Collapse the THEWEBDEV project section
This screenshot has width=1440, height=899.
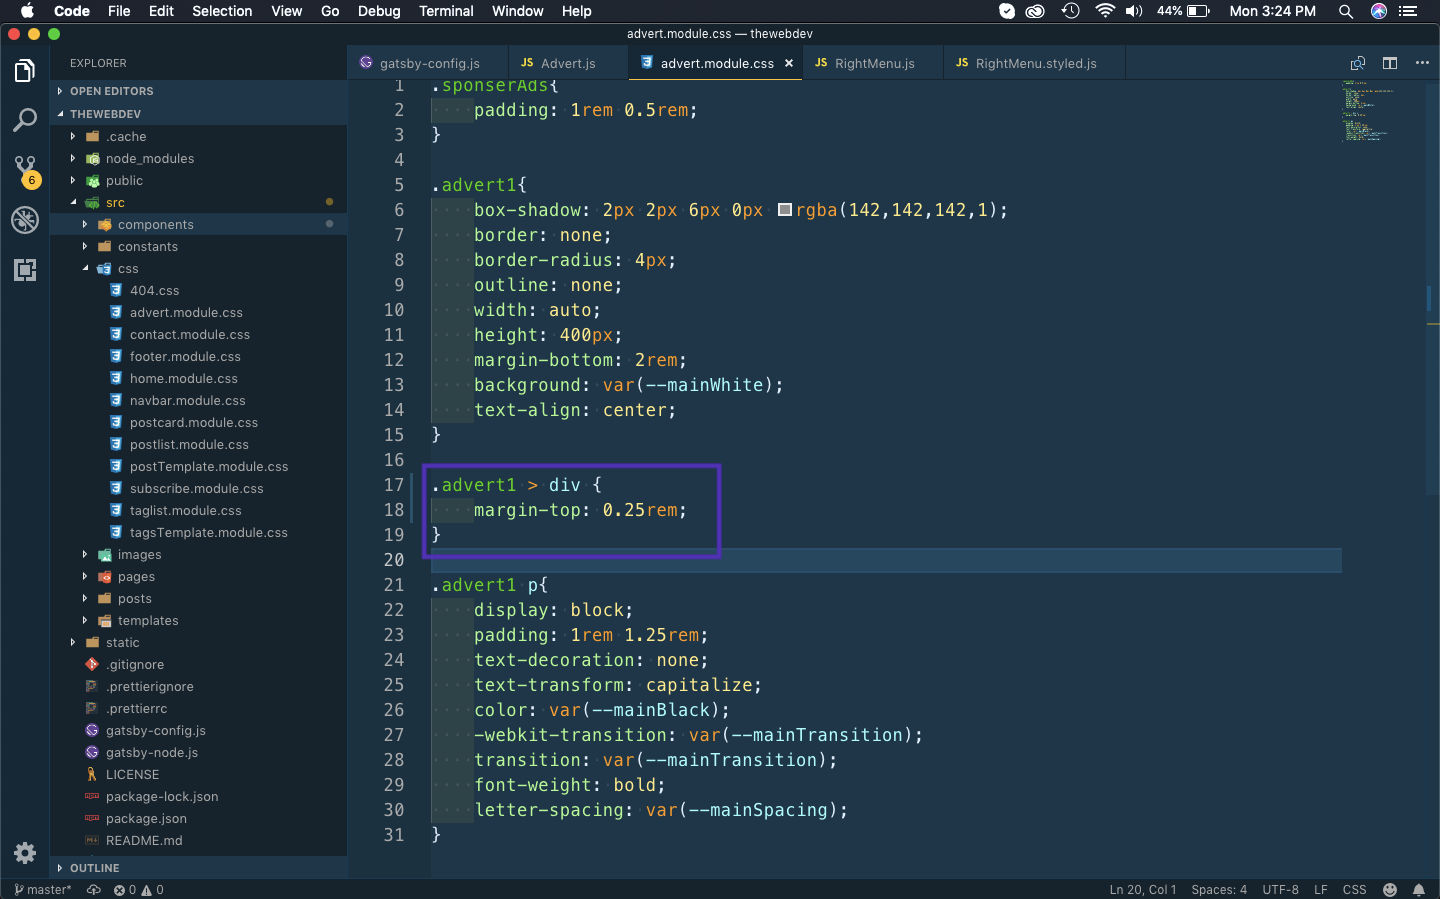[x=199, y=114]
